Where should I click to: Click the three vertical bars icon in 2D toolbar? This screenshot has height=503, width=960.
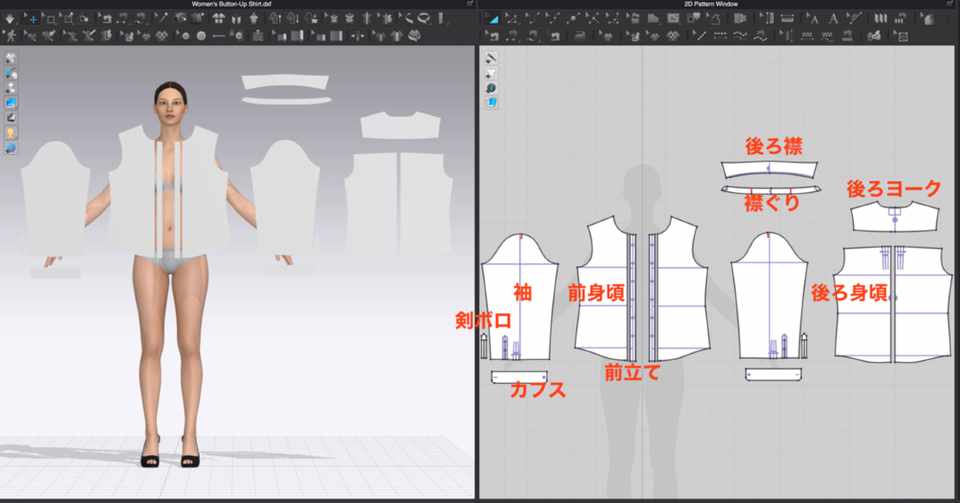coord(880,19)
